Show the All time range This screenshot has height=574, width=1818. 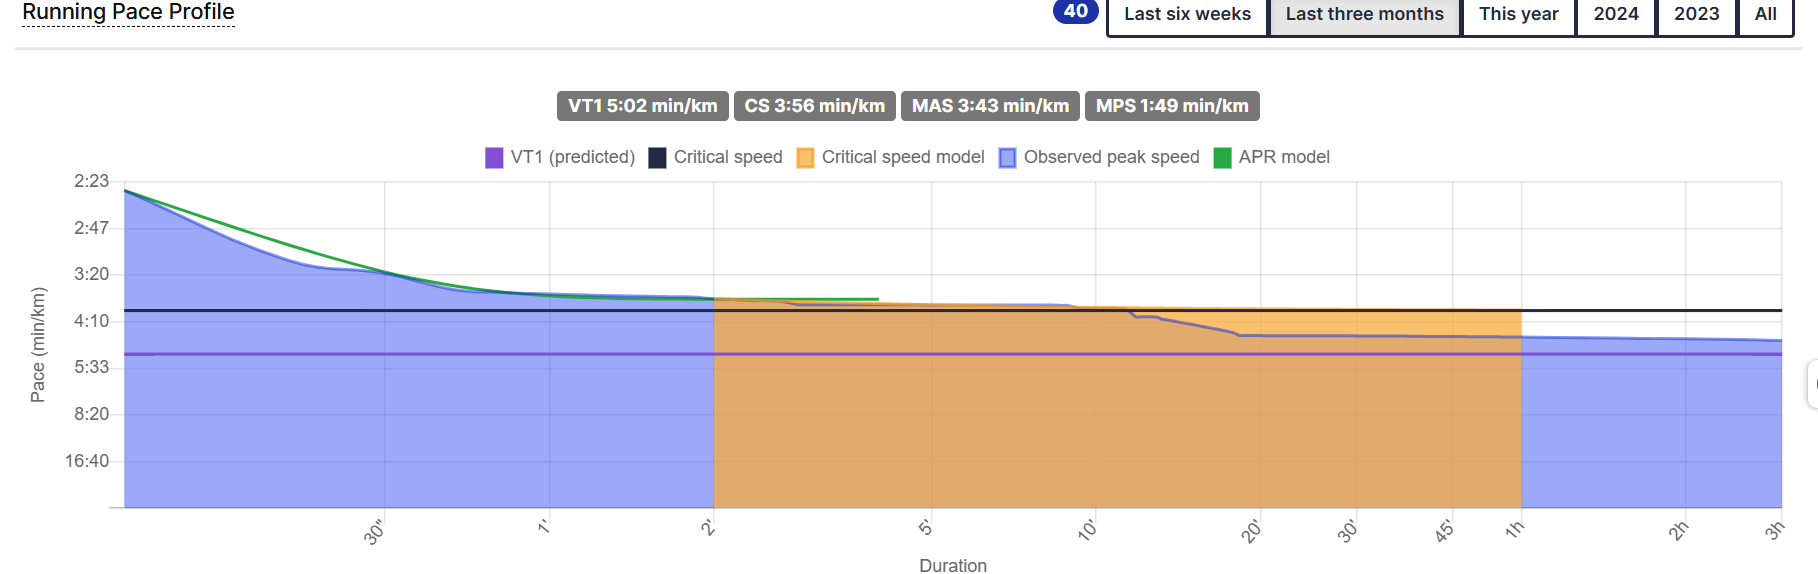click(x=1765, y=15)
